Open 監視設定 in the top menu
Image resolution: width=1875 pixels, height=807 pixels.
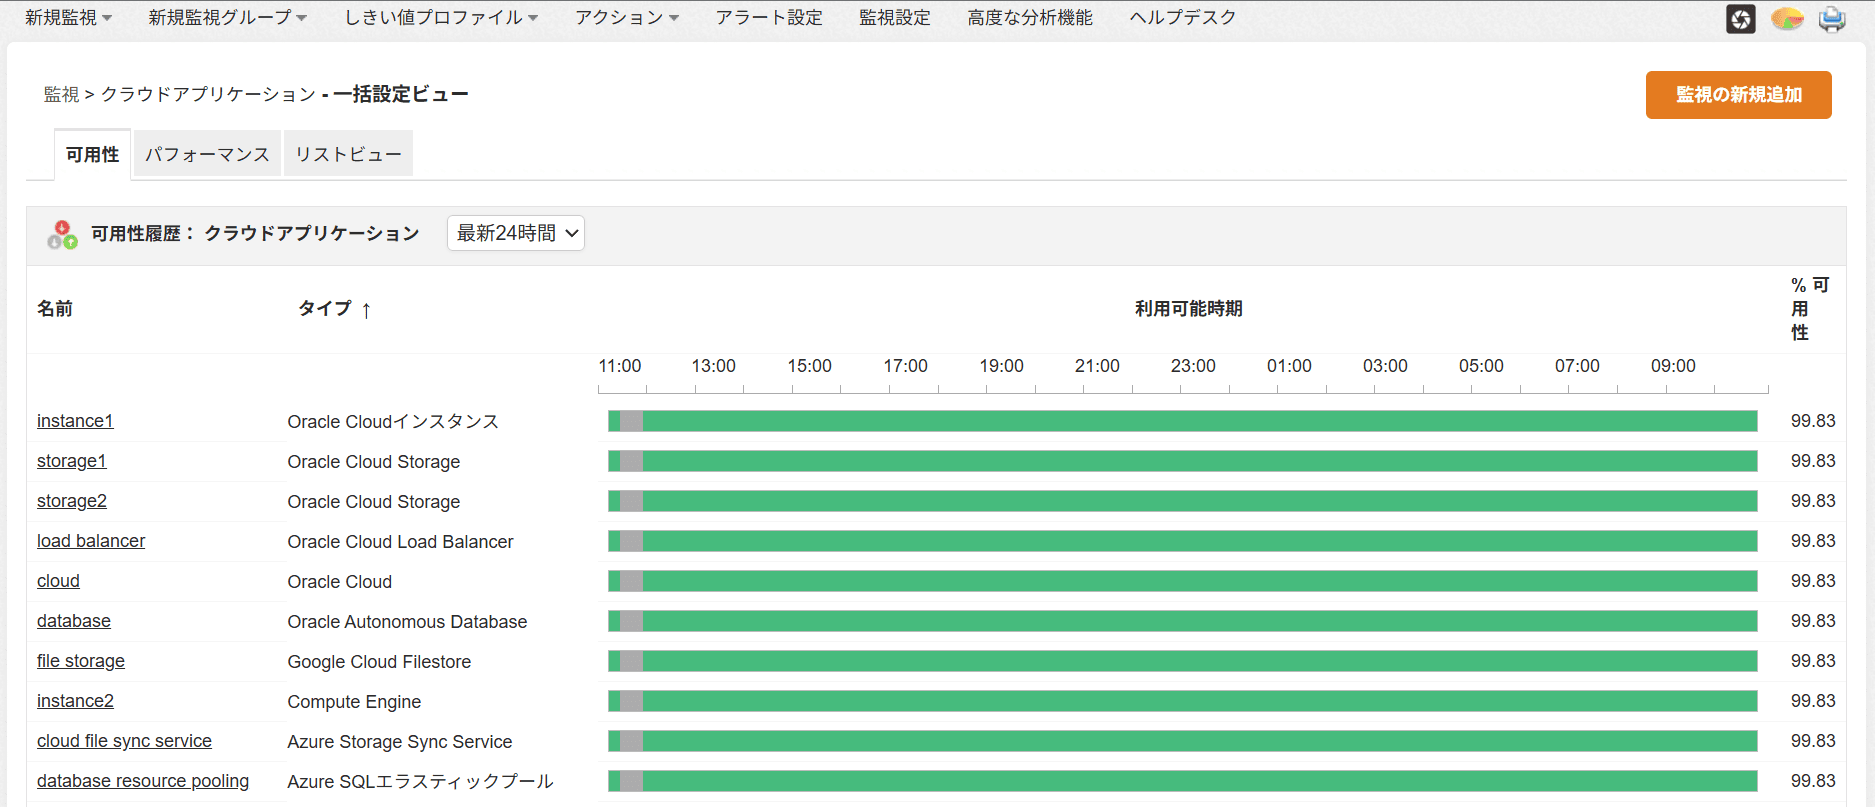pyautogui.click(x=895, y=18)
